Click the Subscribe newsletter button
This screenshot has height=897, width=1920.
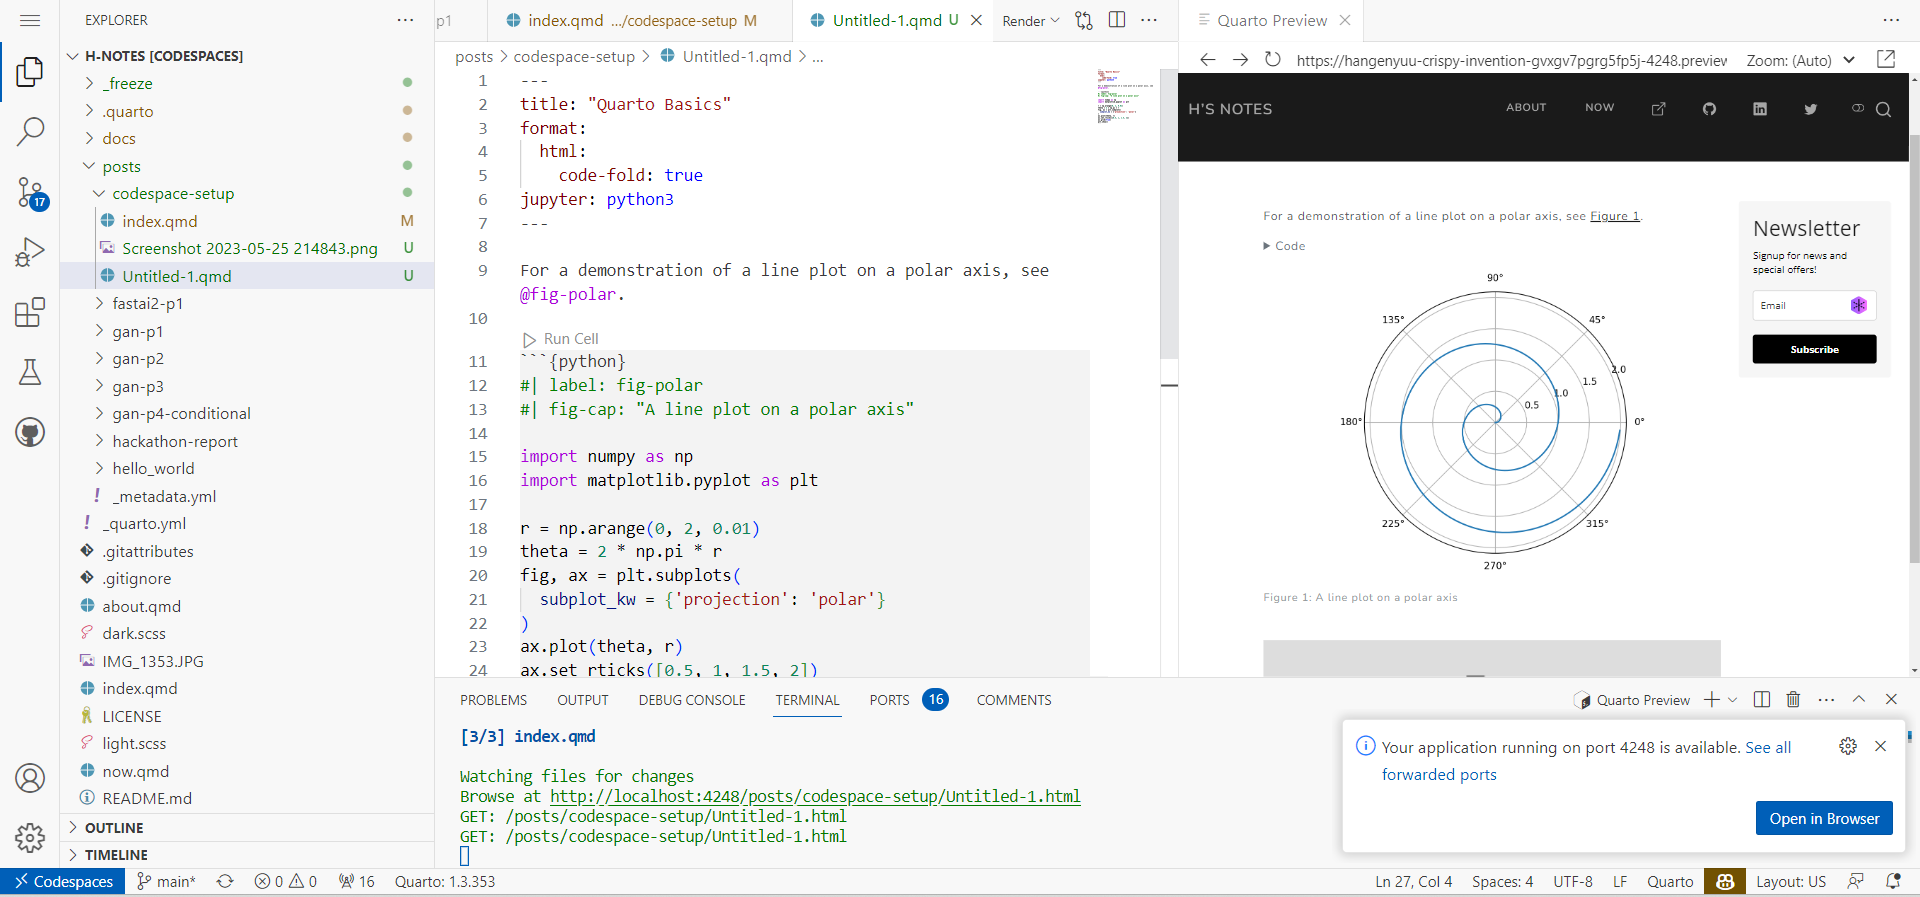point(1814,349)
